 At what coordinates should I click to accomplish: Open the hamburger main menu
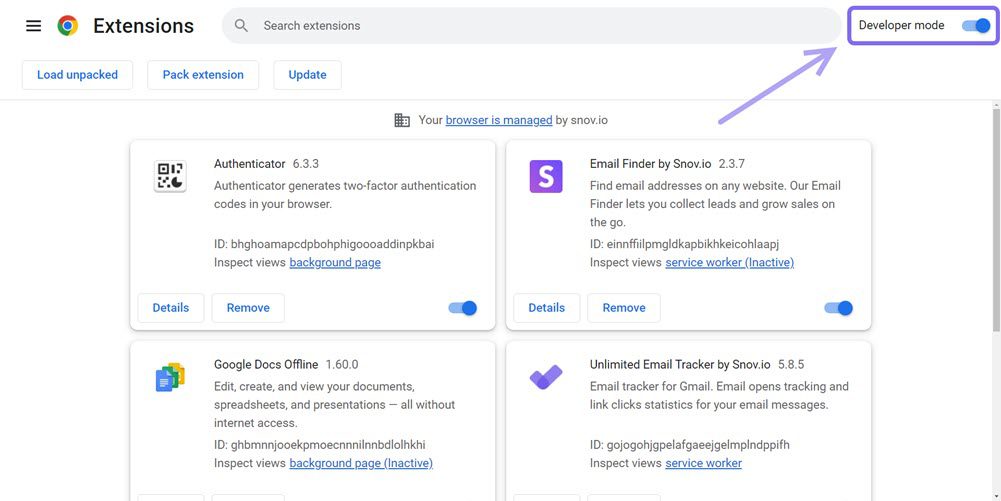tap(33, 26)
